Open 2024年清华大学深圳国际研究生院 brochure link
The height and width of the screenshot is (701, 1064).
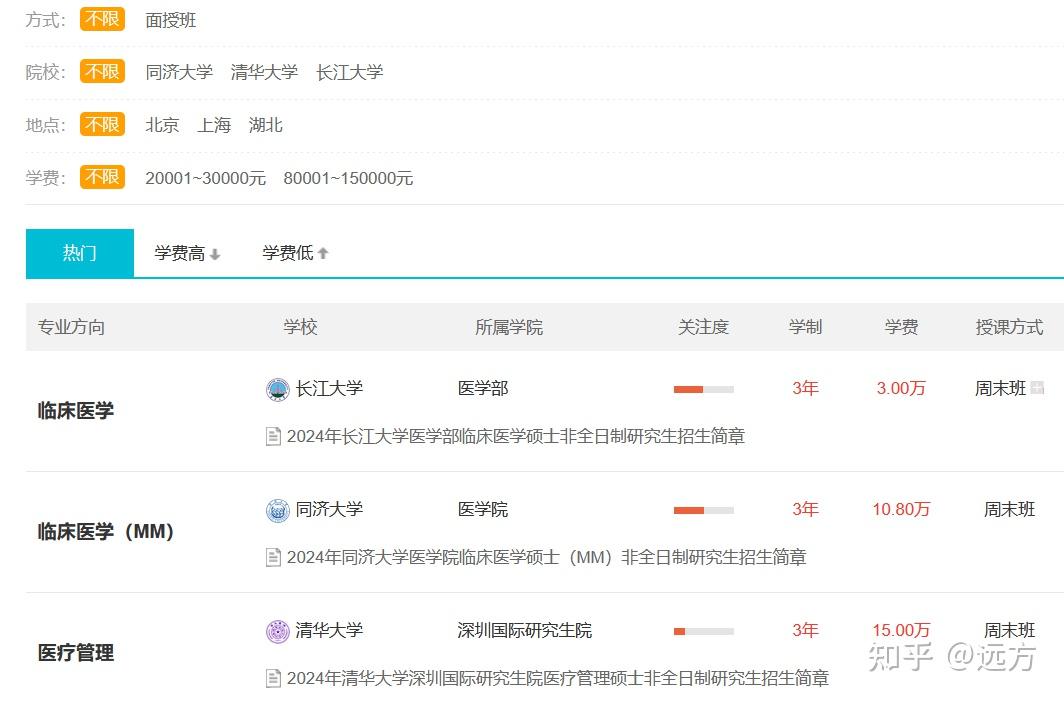click(x=558, y=678)
